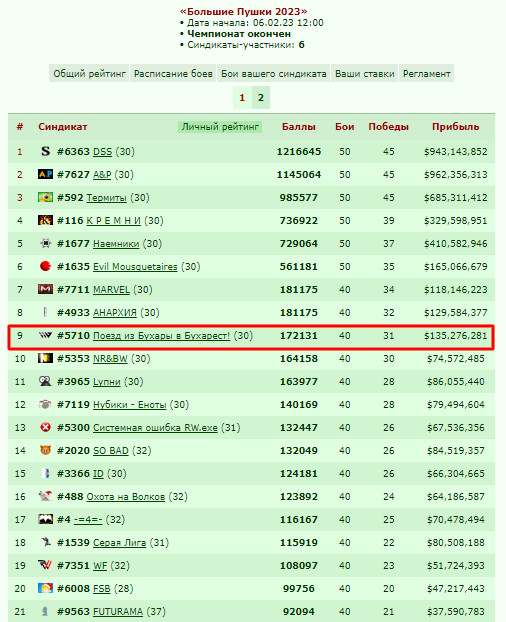Click the SO BAD syndicate emblem icon
506x622 pixels.
coord(46,450)
